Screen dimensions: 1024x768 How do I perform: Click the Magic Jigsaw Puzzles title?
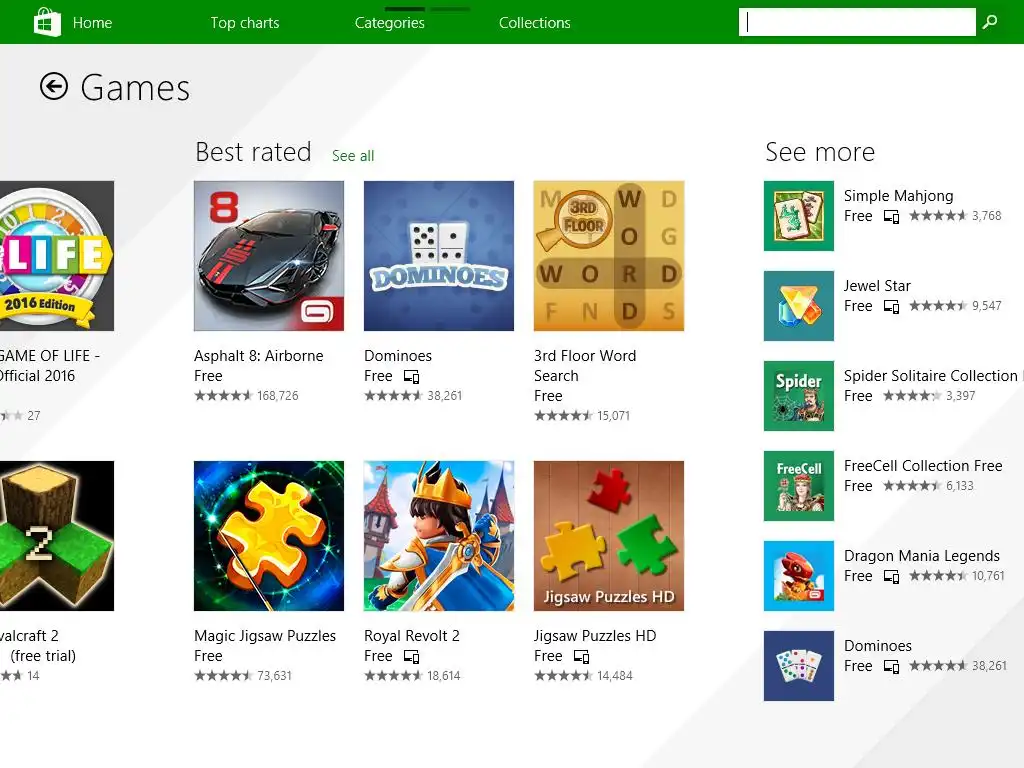pyautogui.click(x=264, y=636)
